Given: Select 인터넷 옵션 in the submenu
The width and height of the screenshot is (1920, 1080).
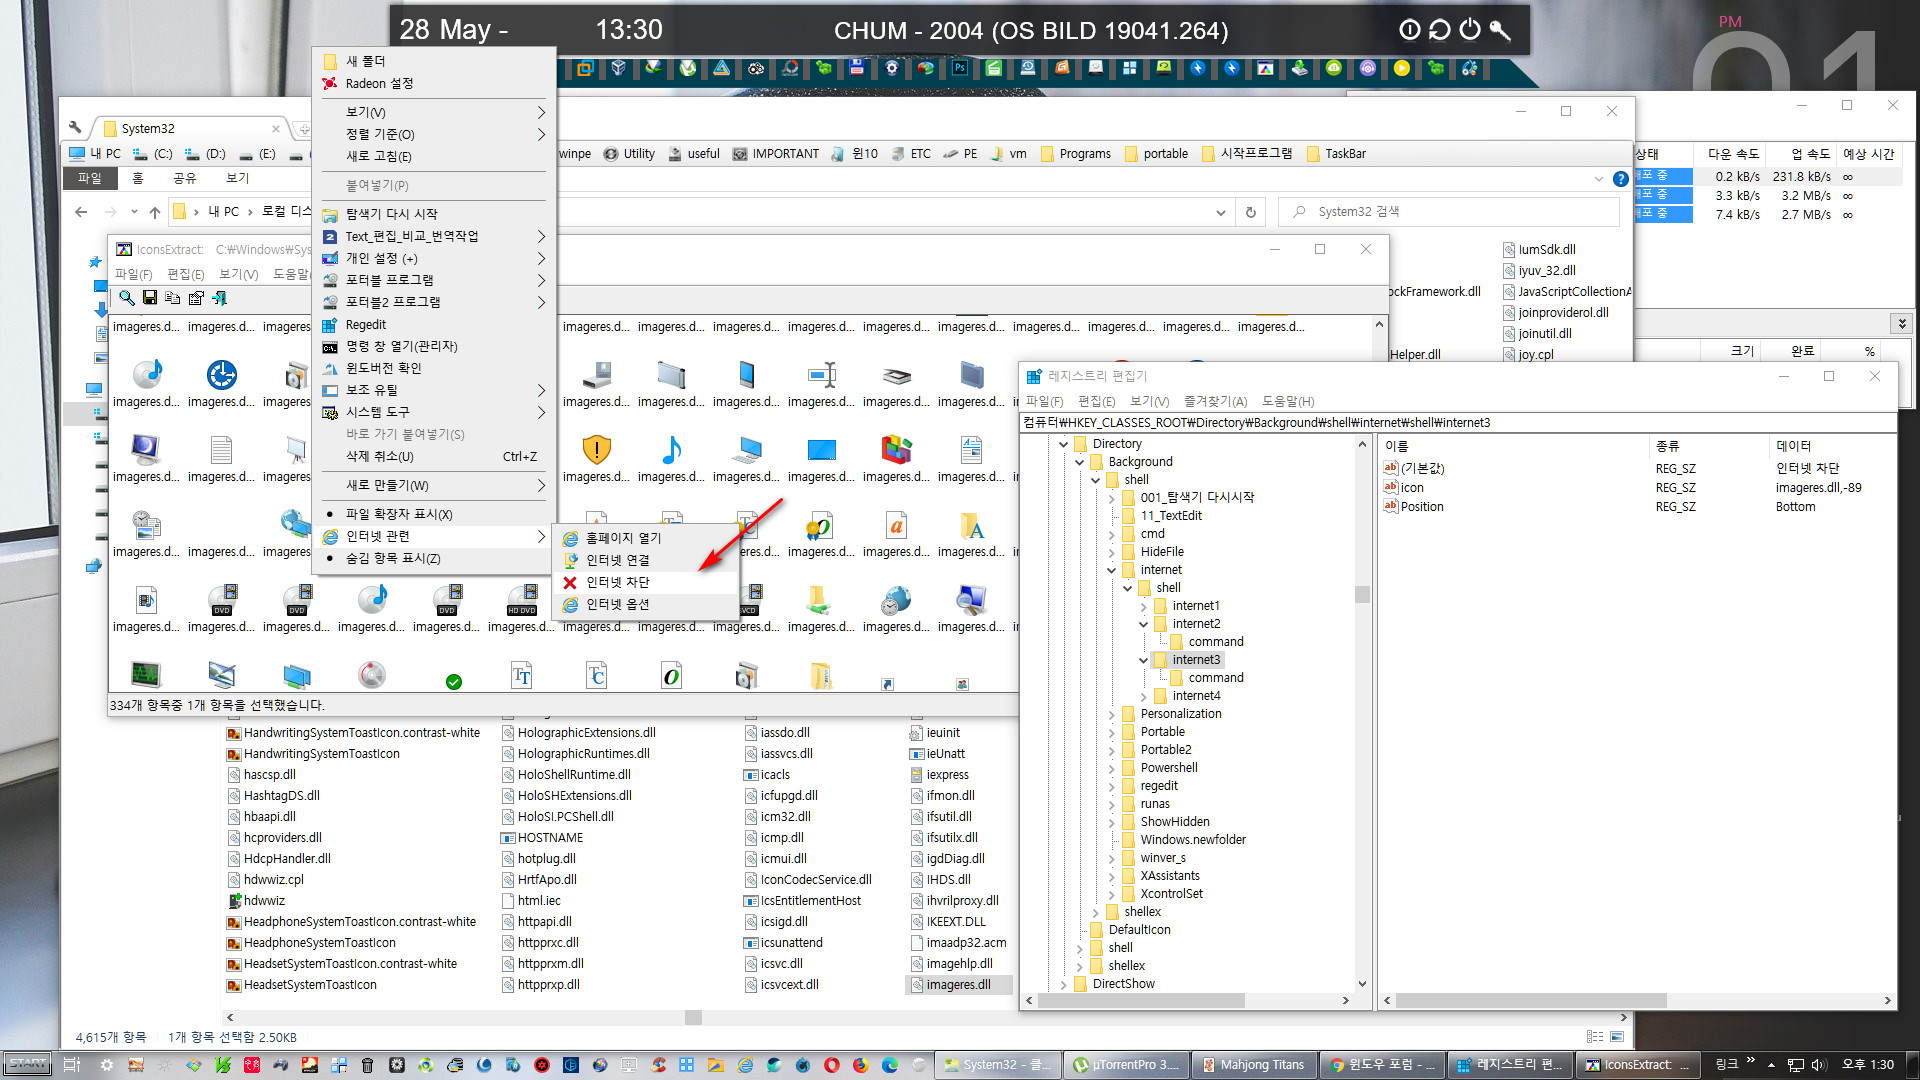Looking at the screenshot, I should click(x=646, y=604).
